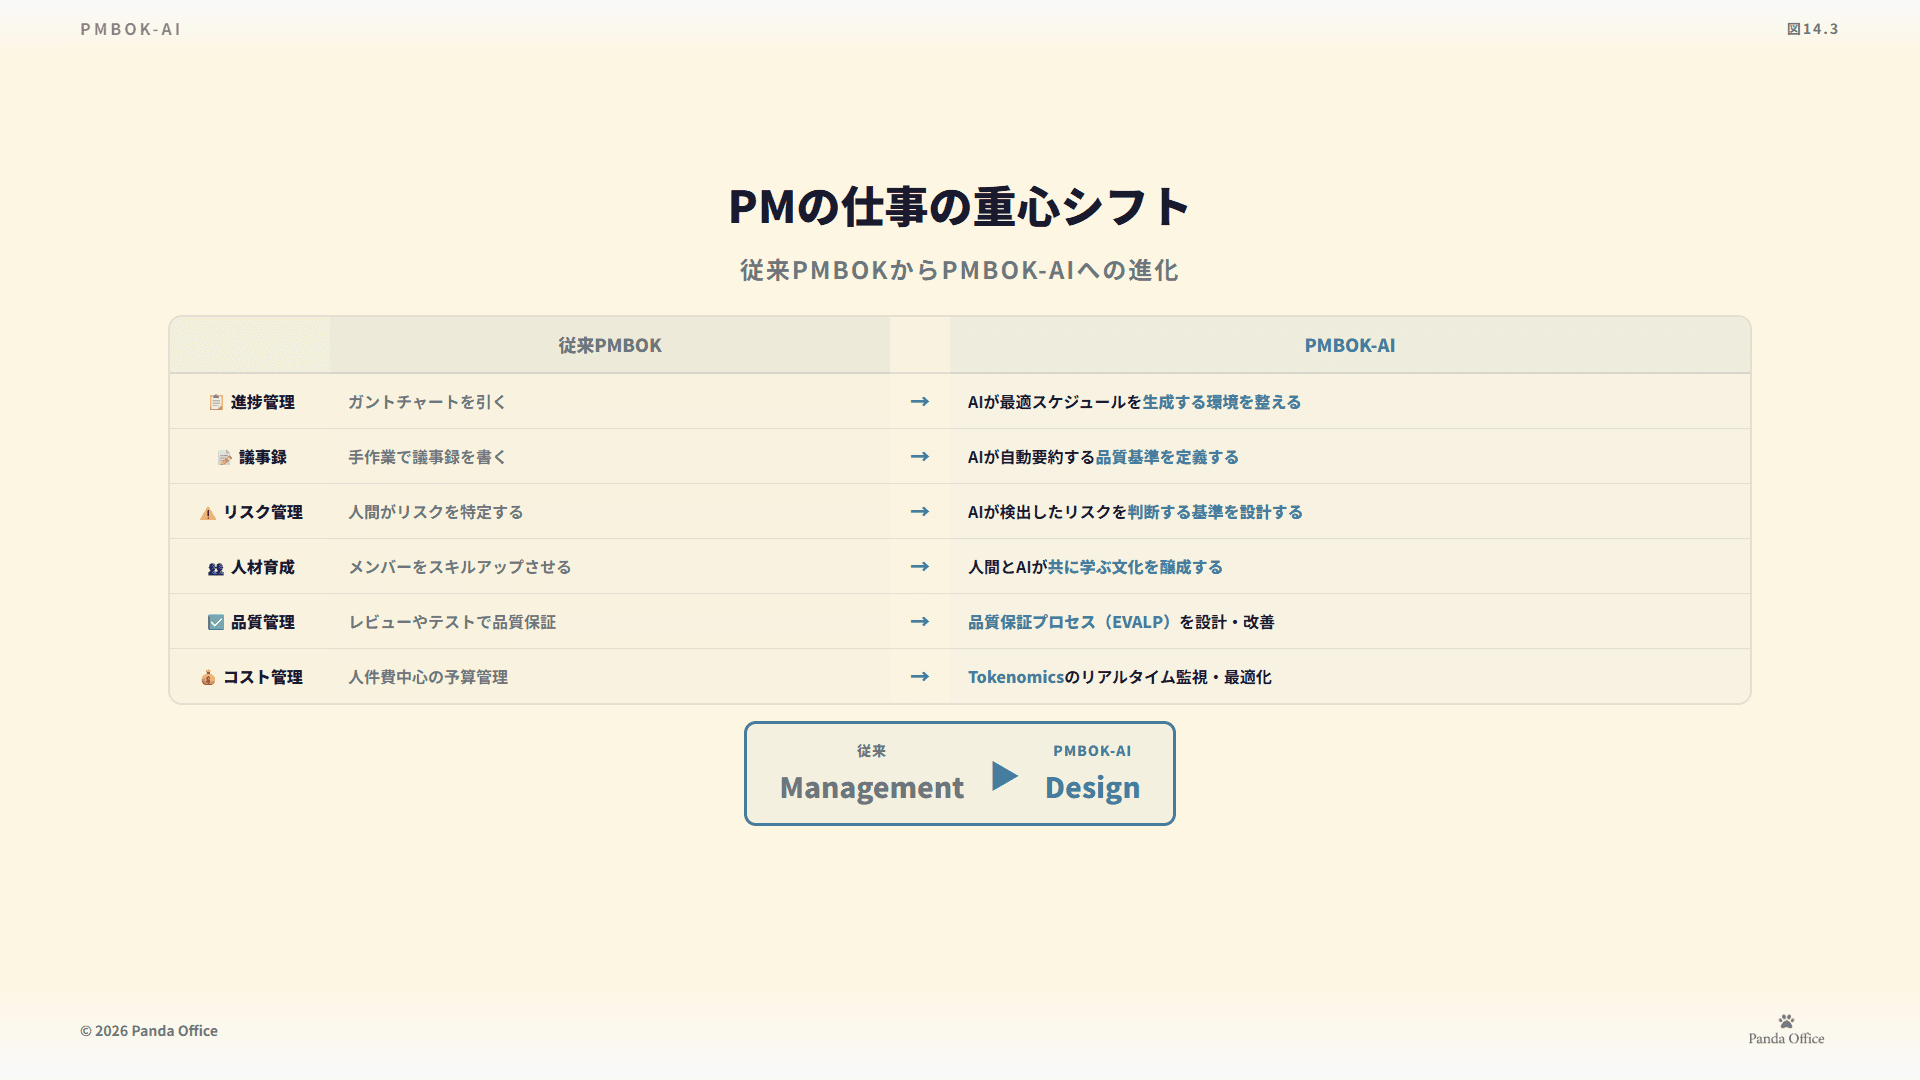Click the small PMBOK-AI label above Design
The image size is (1920, 1080).
1092,751
